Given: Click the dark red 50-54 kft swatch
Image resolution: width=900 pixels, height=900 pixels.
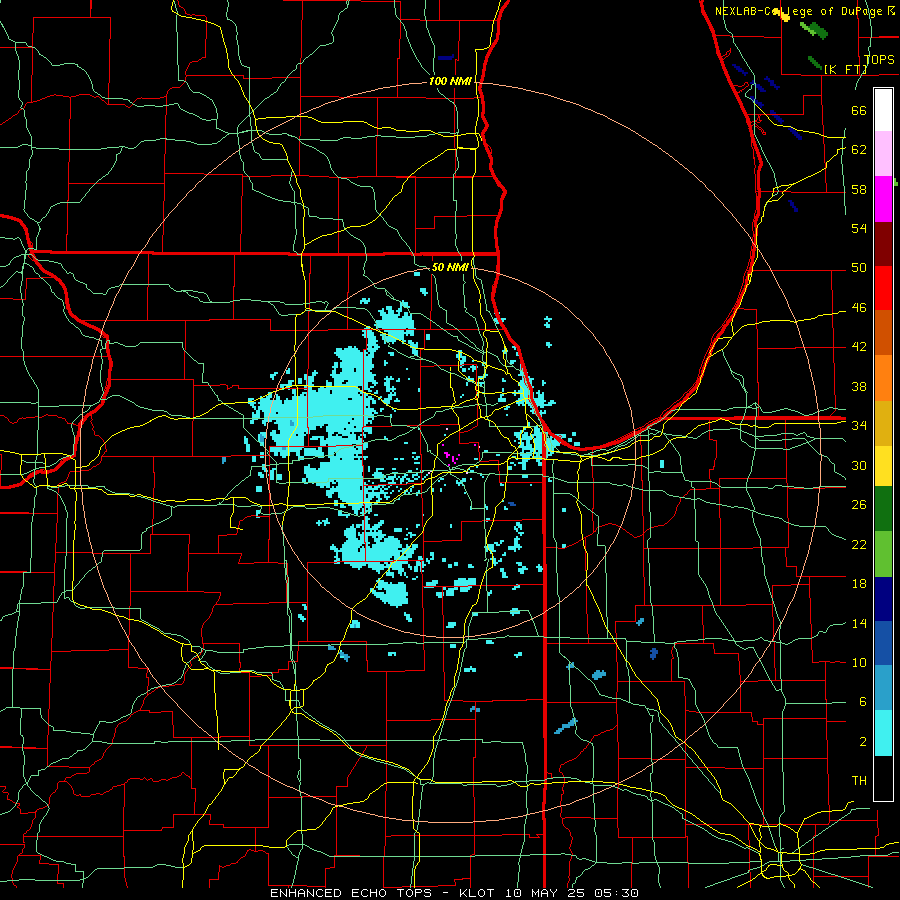Looking at the screenshot, I should tap(883, 243).
